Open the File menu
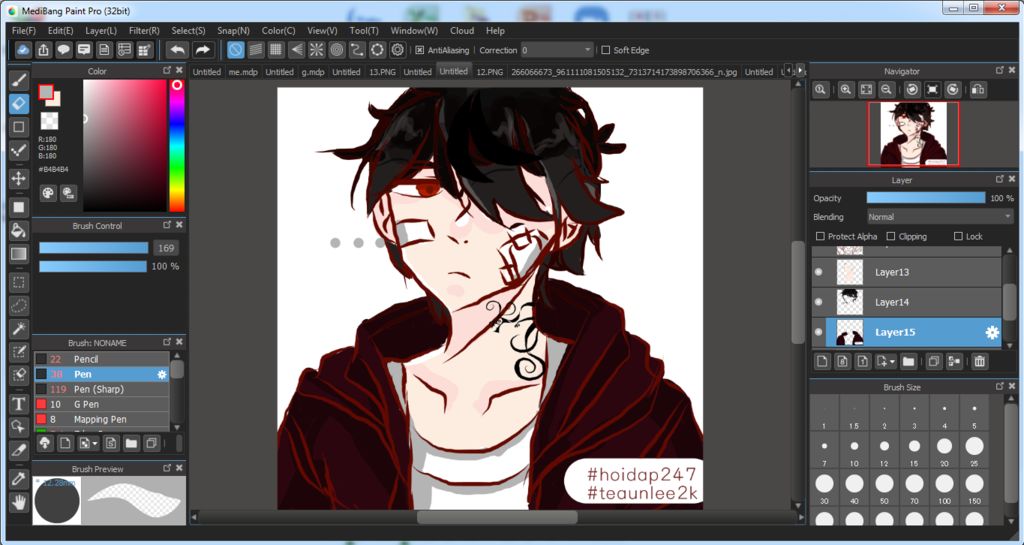Image resolution: width=1024 pixels, height=545 pixels. click(x=24, y=31)
